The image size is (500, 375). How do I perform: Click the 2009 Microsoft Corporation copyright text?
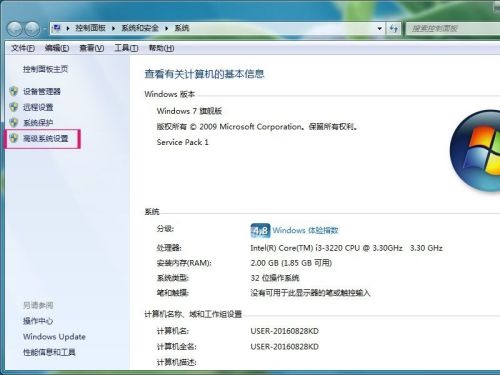coord(257,127)
